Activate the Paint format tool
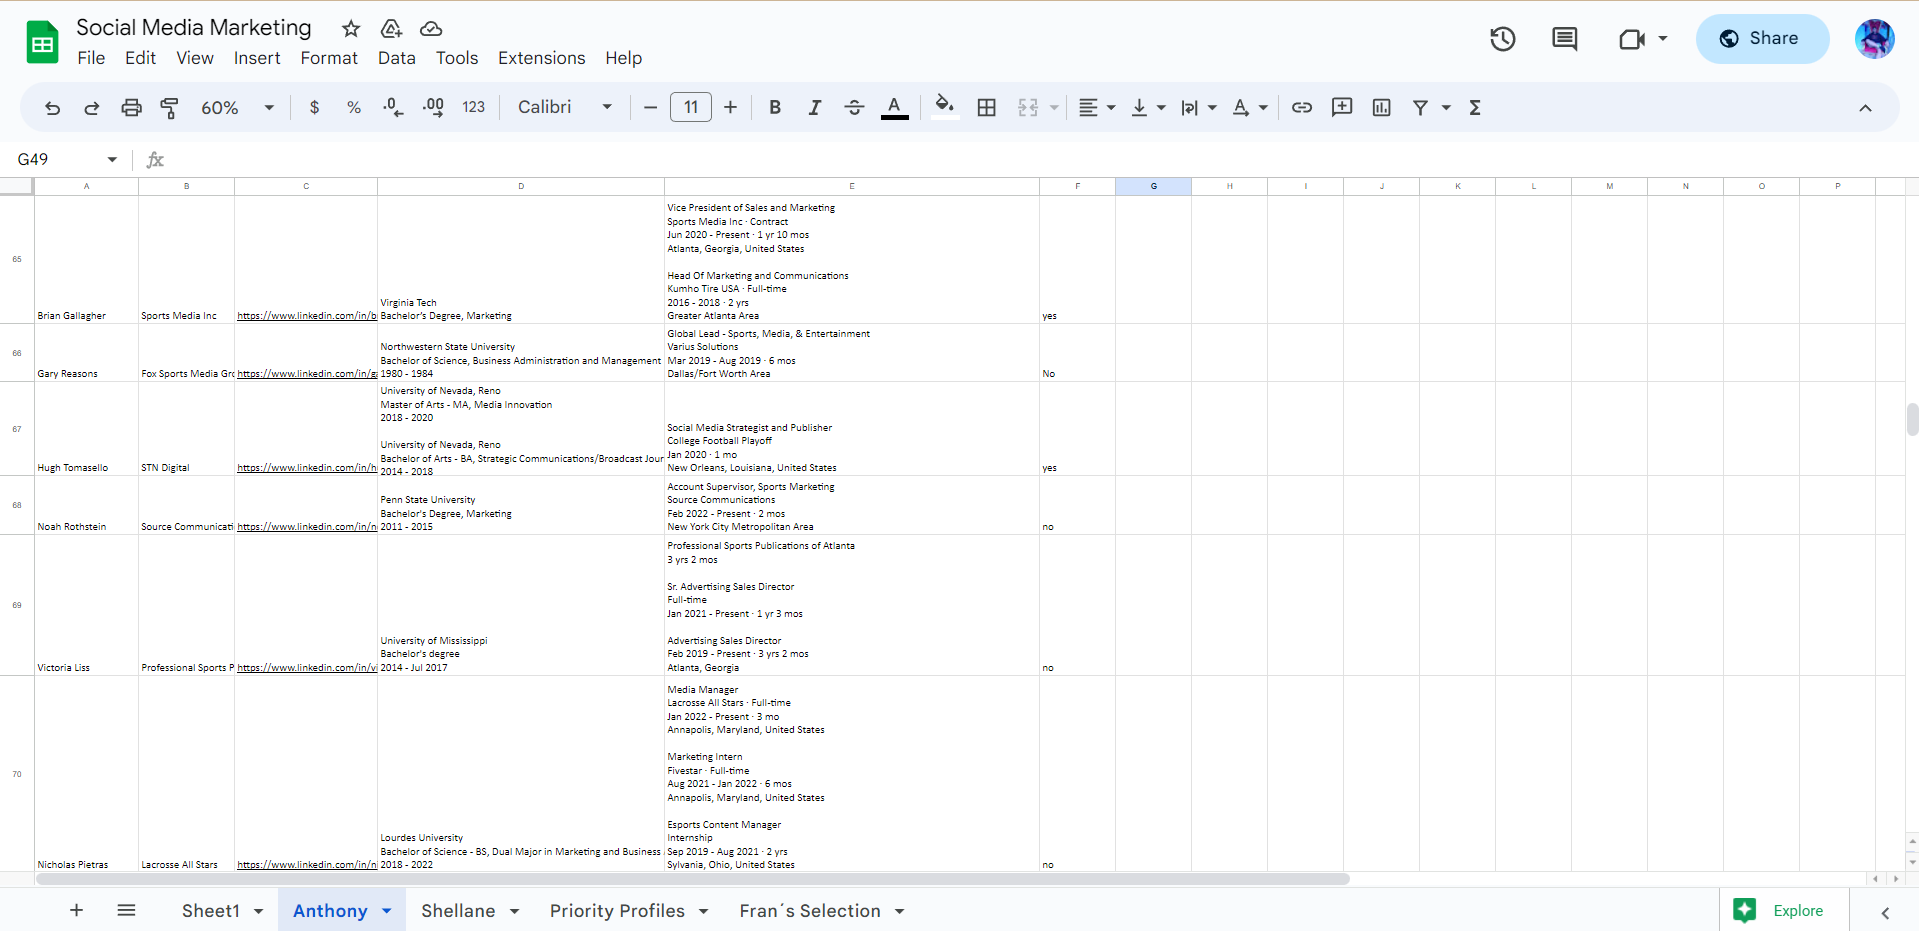1919x931 pixels. (x=170, y=108)
